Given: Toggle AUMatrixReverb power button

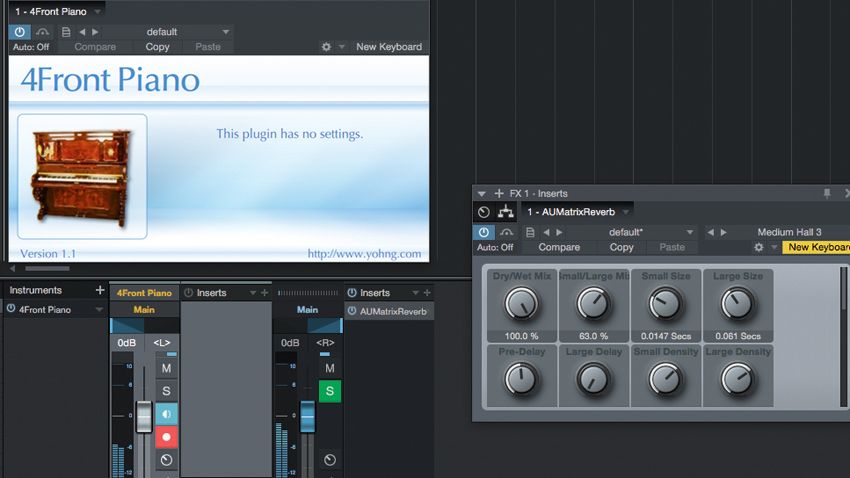Looking at the screenshot, I should click(484, 232).
